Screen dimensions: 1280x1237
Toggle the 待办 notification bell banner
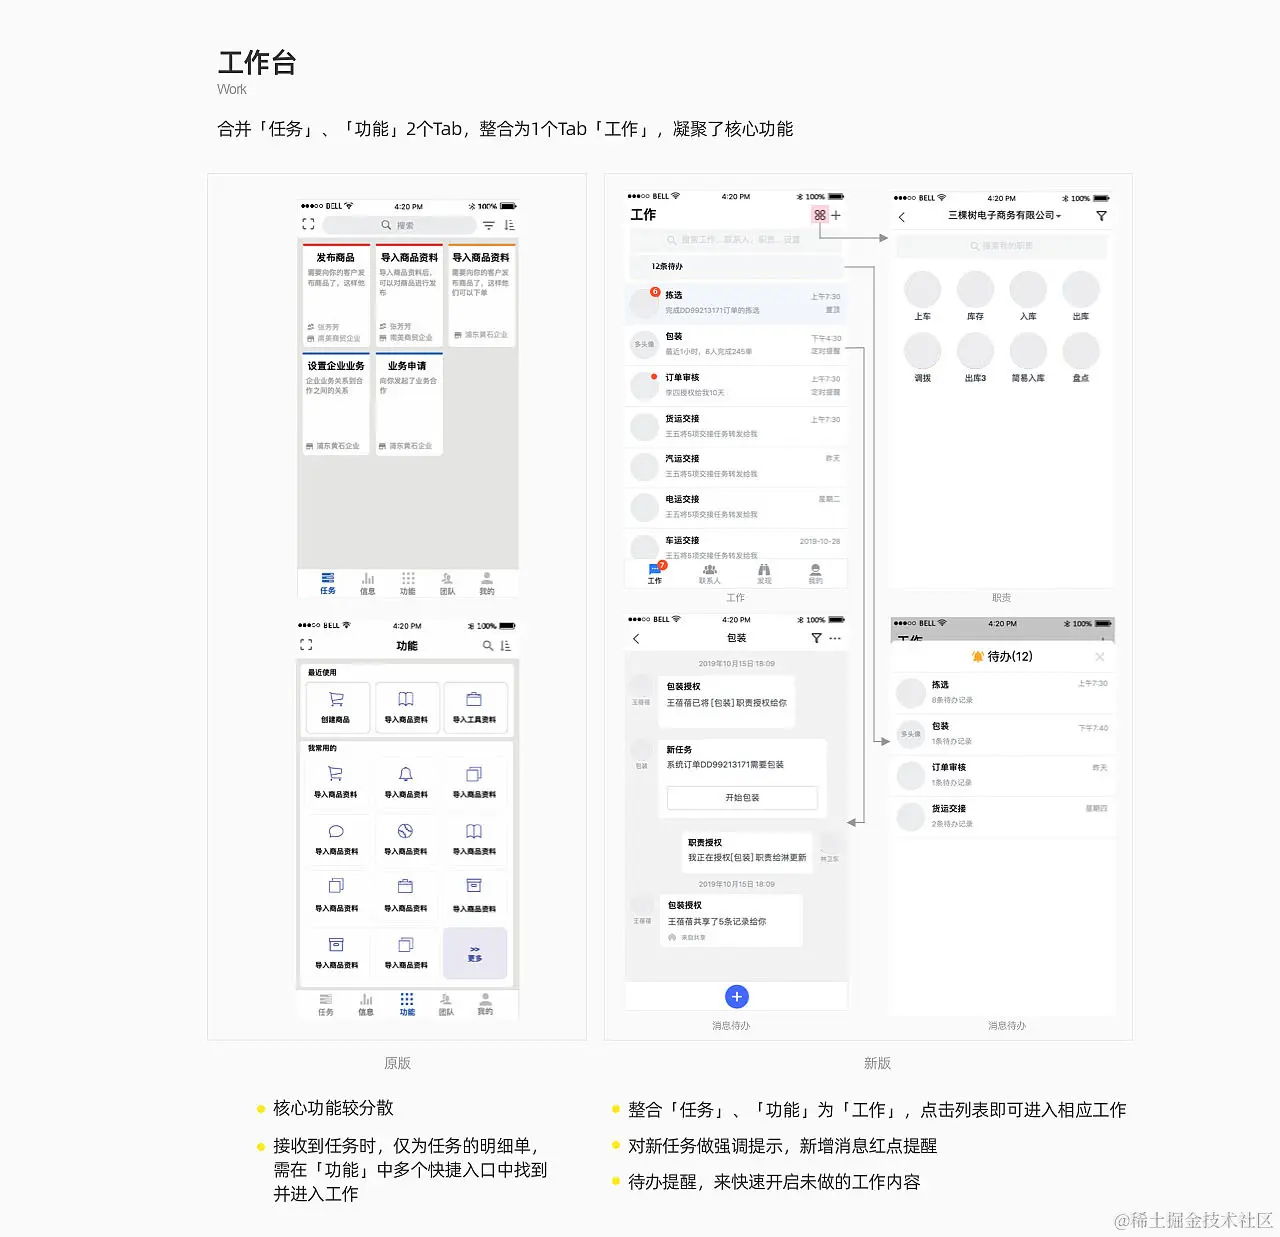click(1000, 657)
